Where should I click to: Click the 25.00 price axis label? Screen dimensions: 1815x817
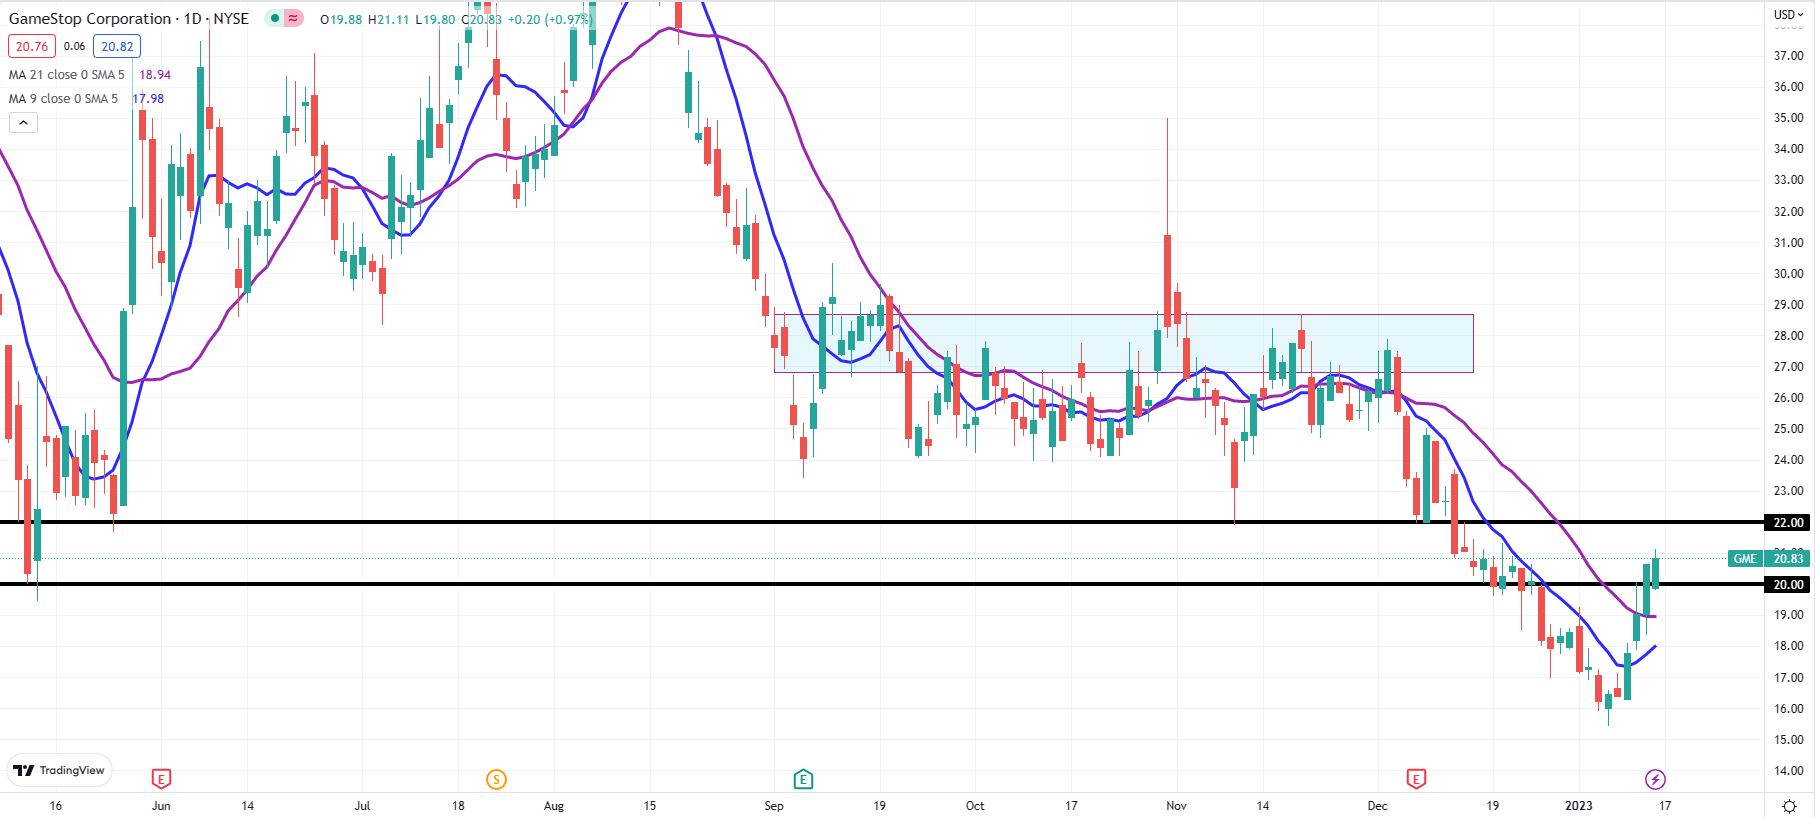point(1788,429)
